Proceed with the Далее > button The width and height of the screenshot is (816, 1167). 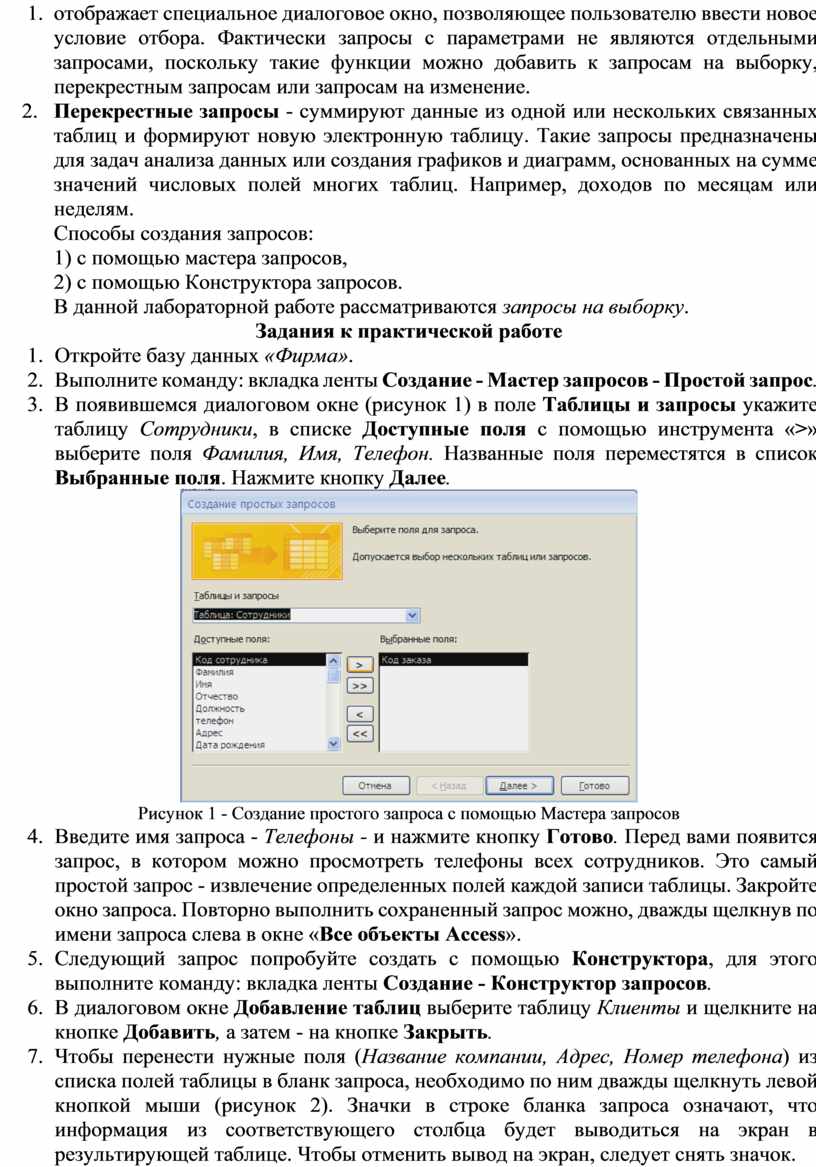520,785
